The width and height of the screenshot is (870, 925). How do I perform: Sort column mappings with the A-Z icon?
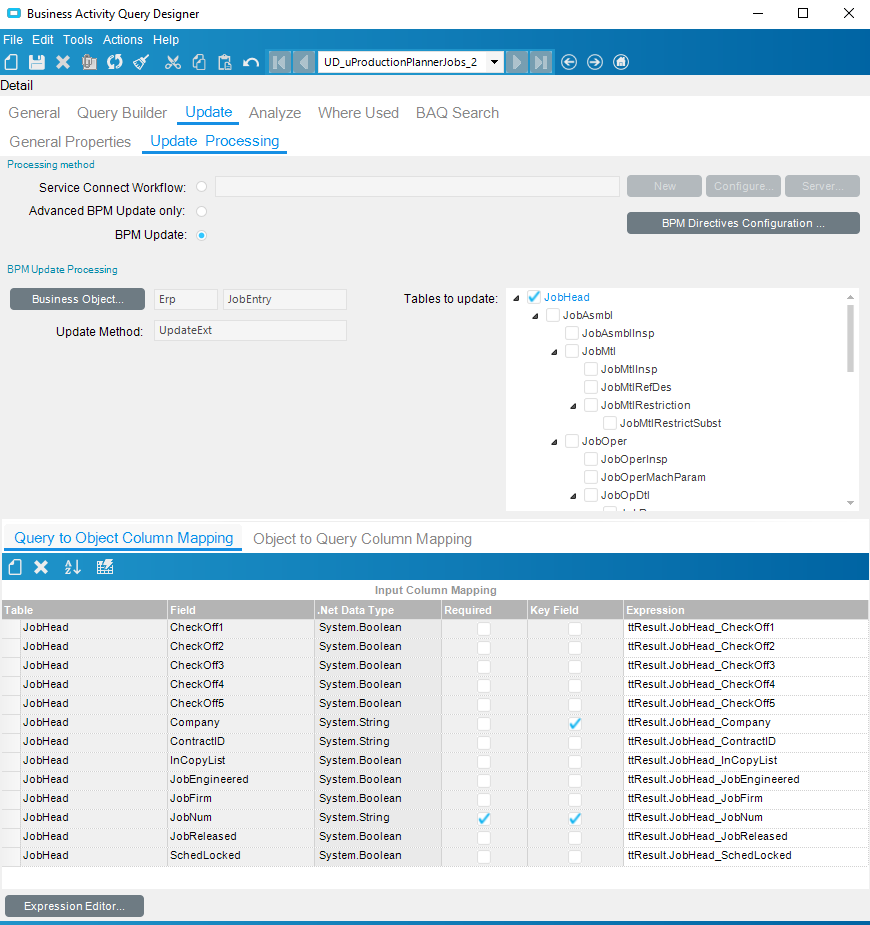(x=72, y=567)
